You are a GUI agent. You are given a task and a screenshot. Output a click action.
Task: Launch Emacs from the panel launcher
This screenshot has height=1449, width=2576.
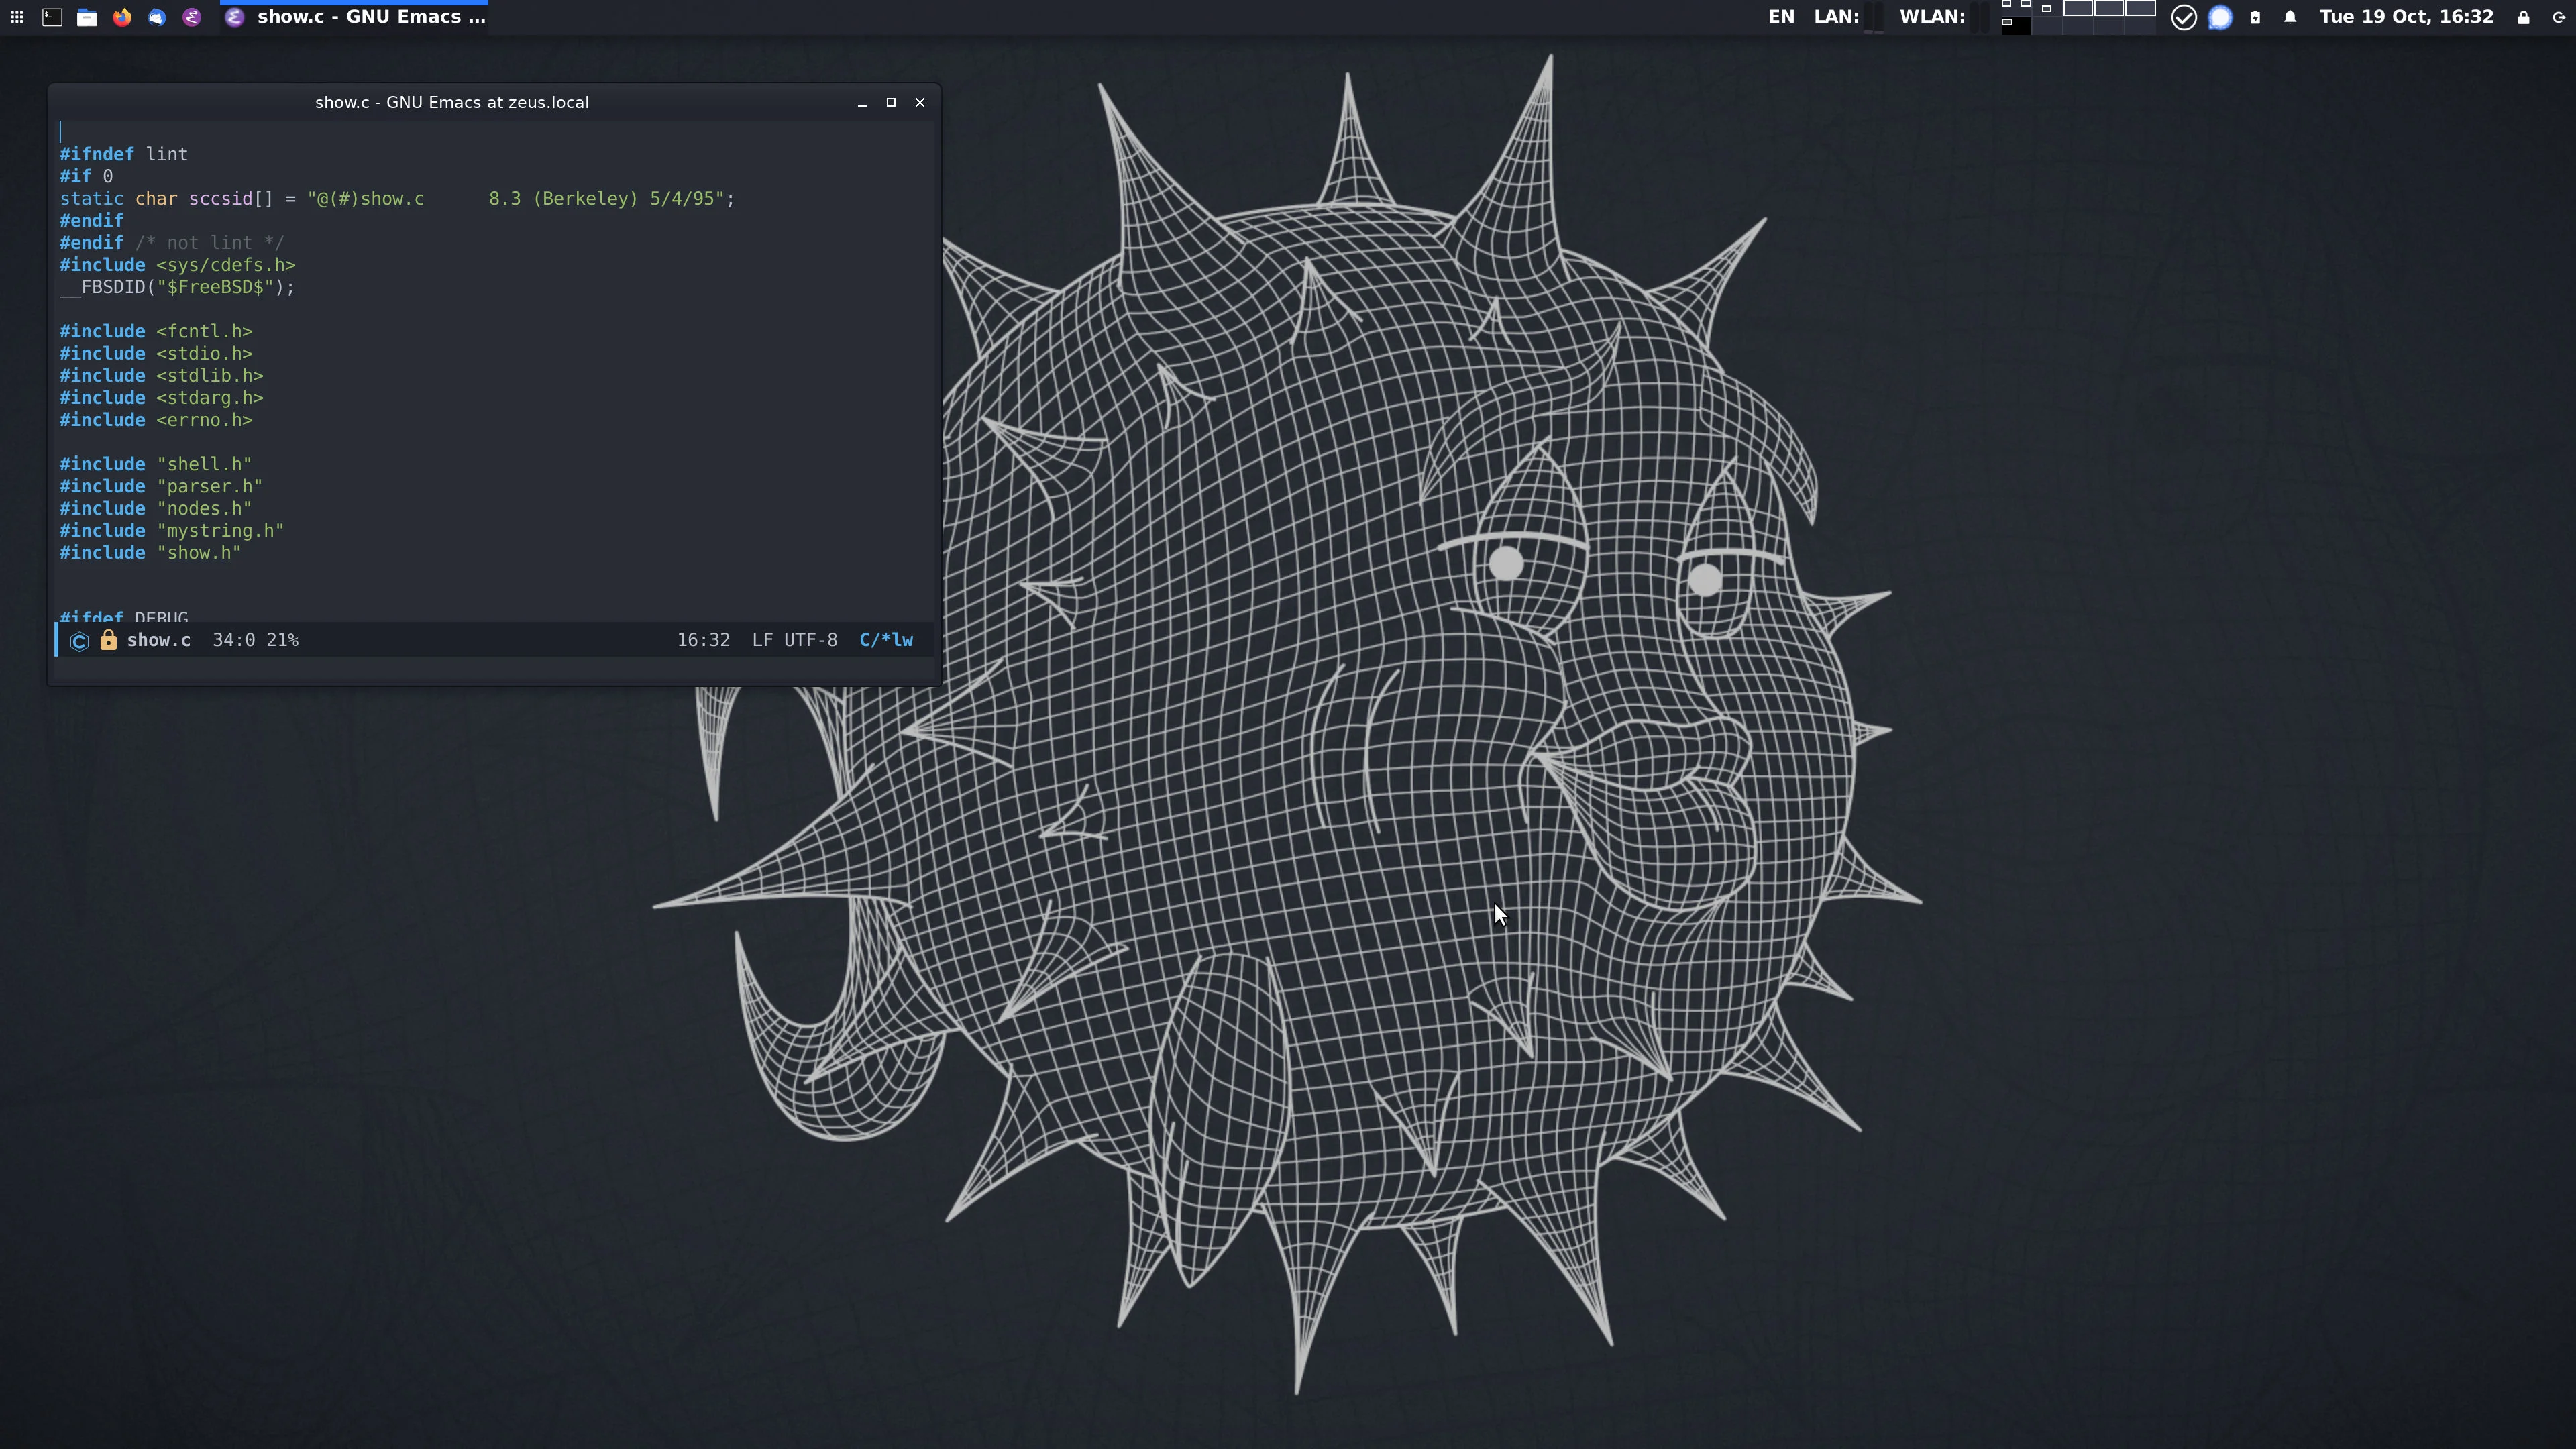pyautogui.click(x=192, y=17)
